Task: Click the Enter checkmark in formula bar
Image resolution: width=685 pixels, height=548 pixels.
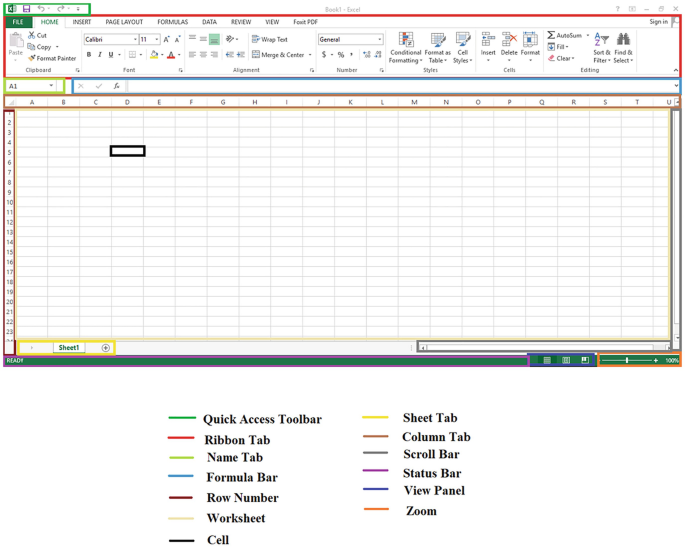Action: click(99, 86)
